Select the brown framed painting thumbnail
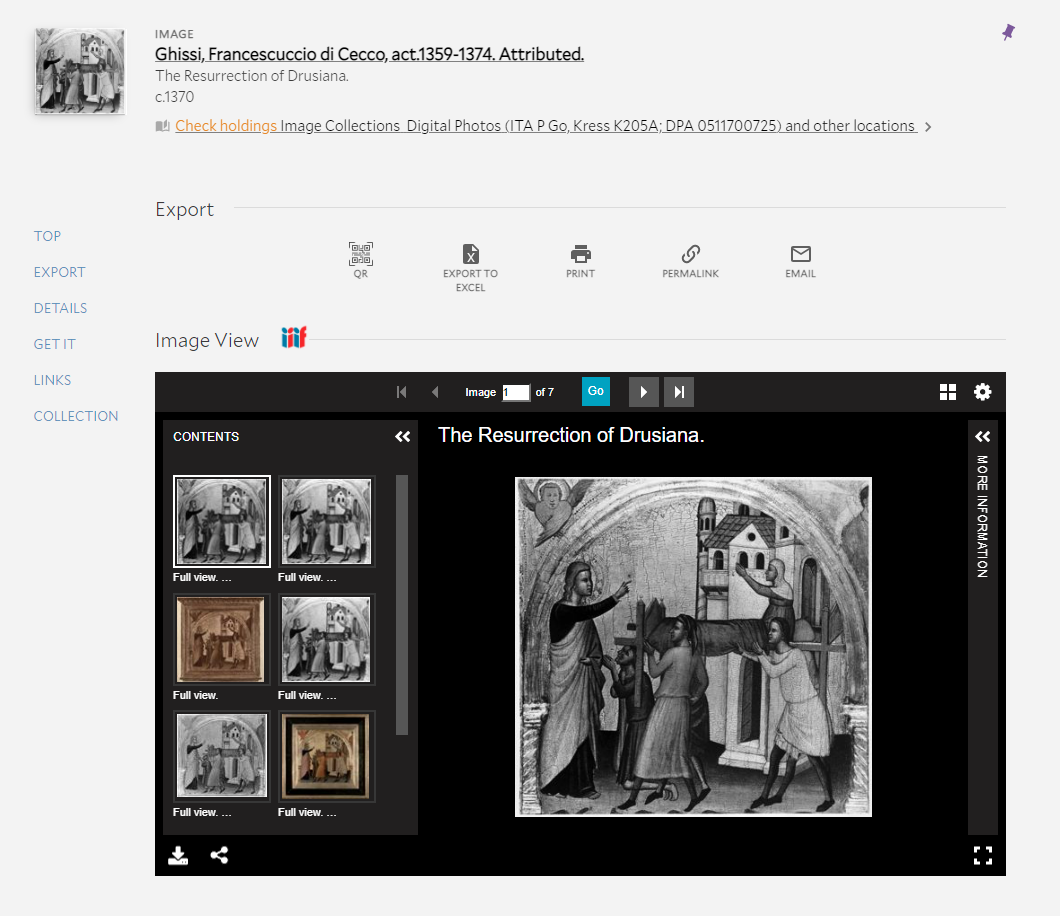The image size is (1060, 916). [221, 640]
